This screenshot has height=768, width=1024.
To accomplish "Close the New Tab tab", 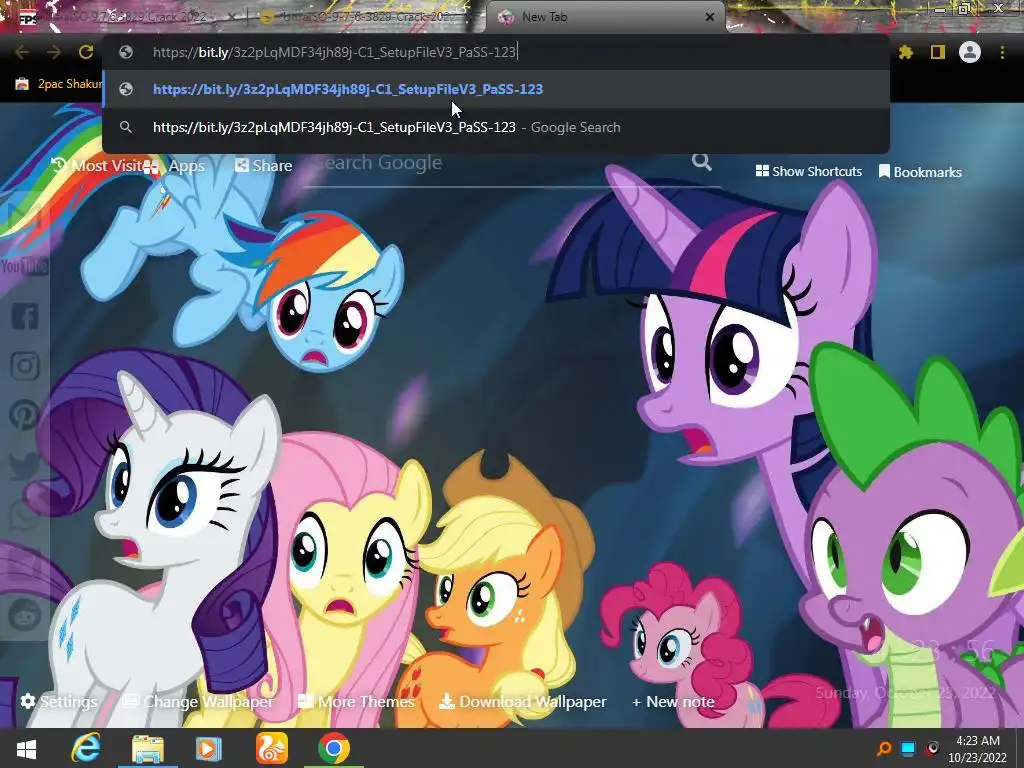I will (710, 18).
